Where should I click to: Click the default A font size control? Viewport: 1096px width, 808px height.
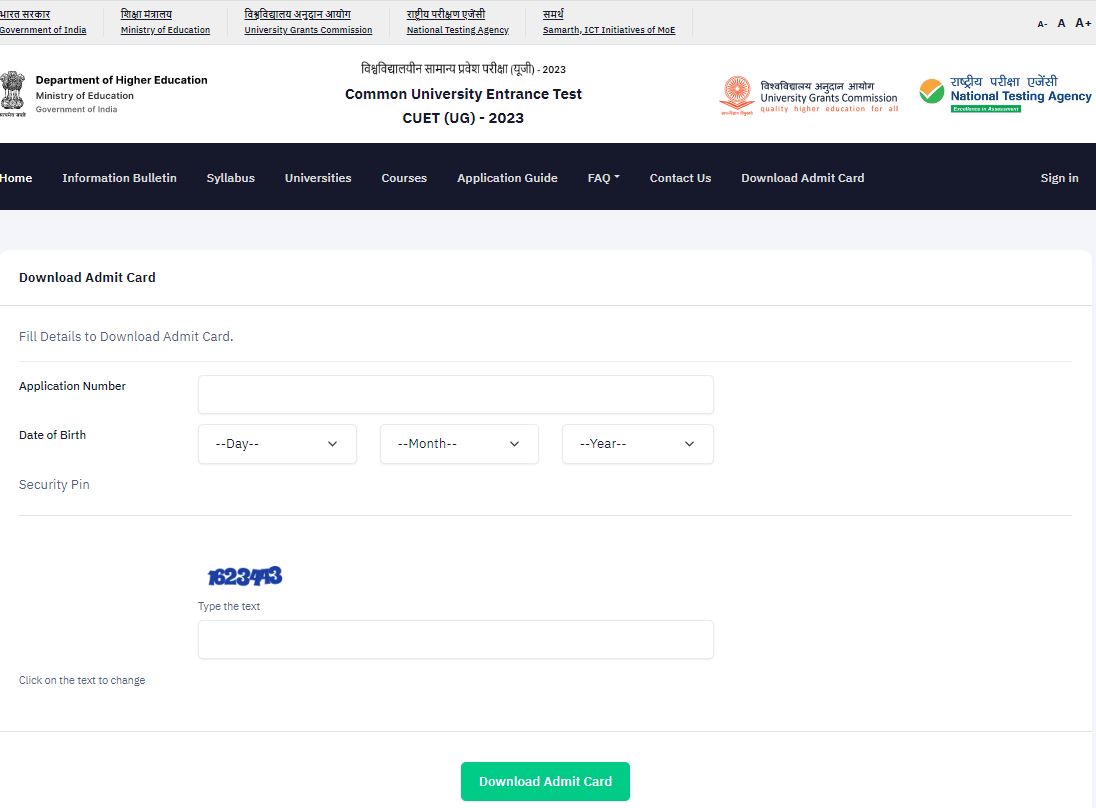pos(1061,23)
